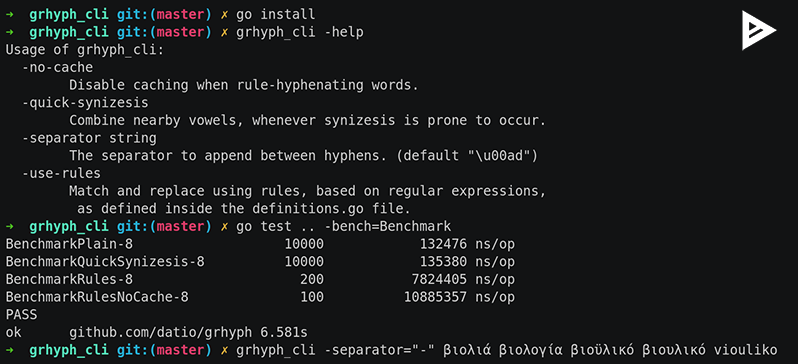Click the green prompt arrow before go install
The height and width of the screenshot is (364, 798).
(x=10, y=14)
